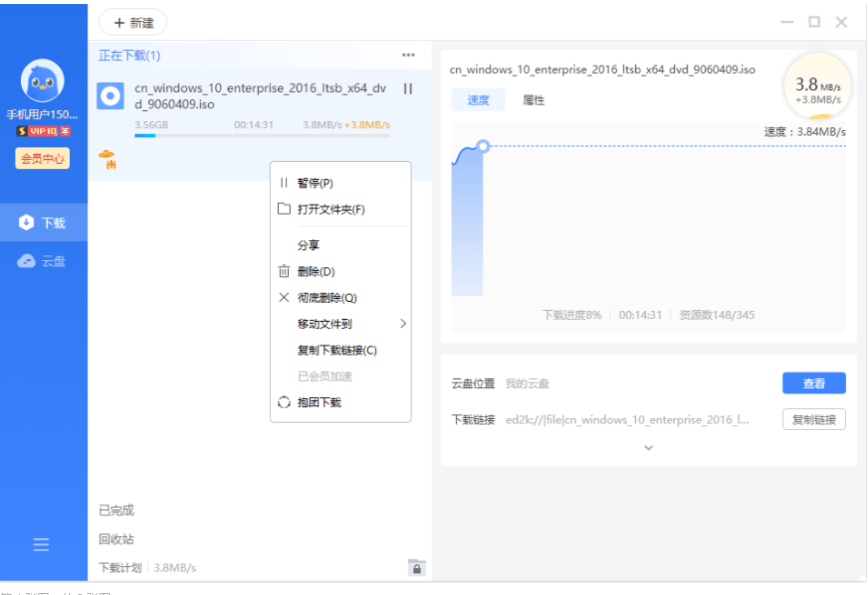The image size is (868, 595).
Task: Click the 下载进度8% status text
Action: [571, 315]
